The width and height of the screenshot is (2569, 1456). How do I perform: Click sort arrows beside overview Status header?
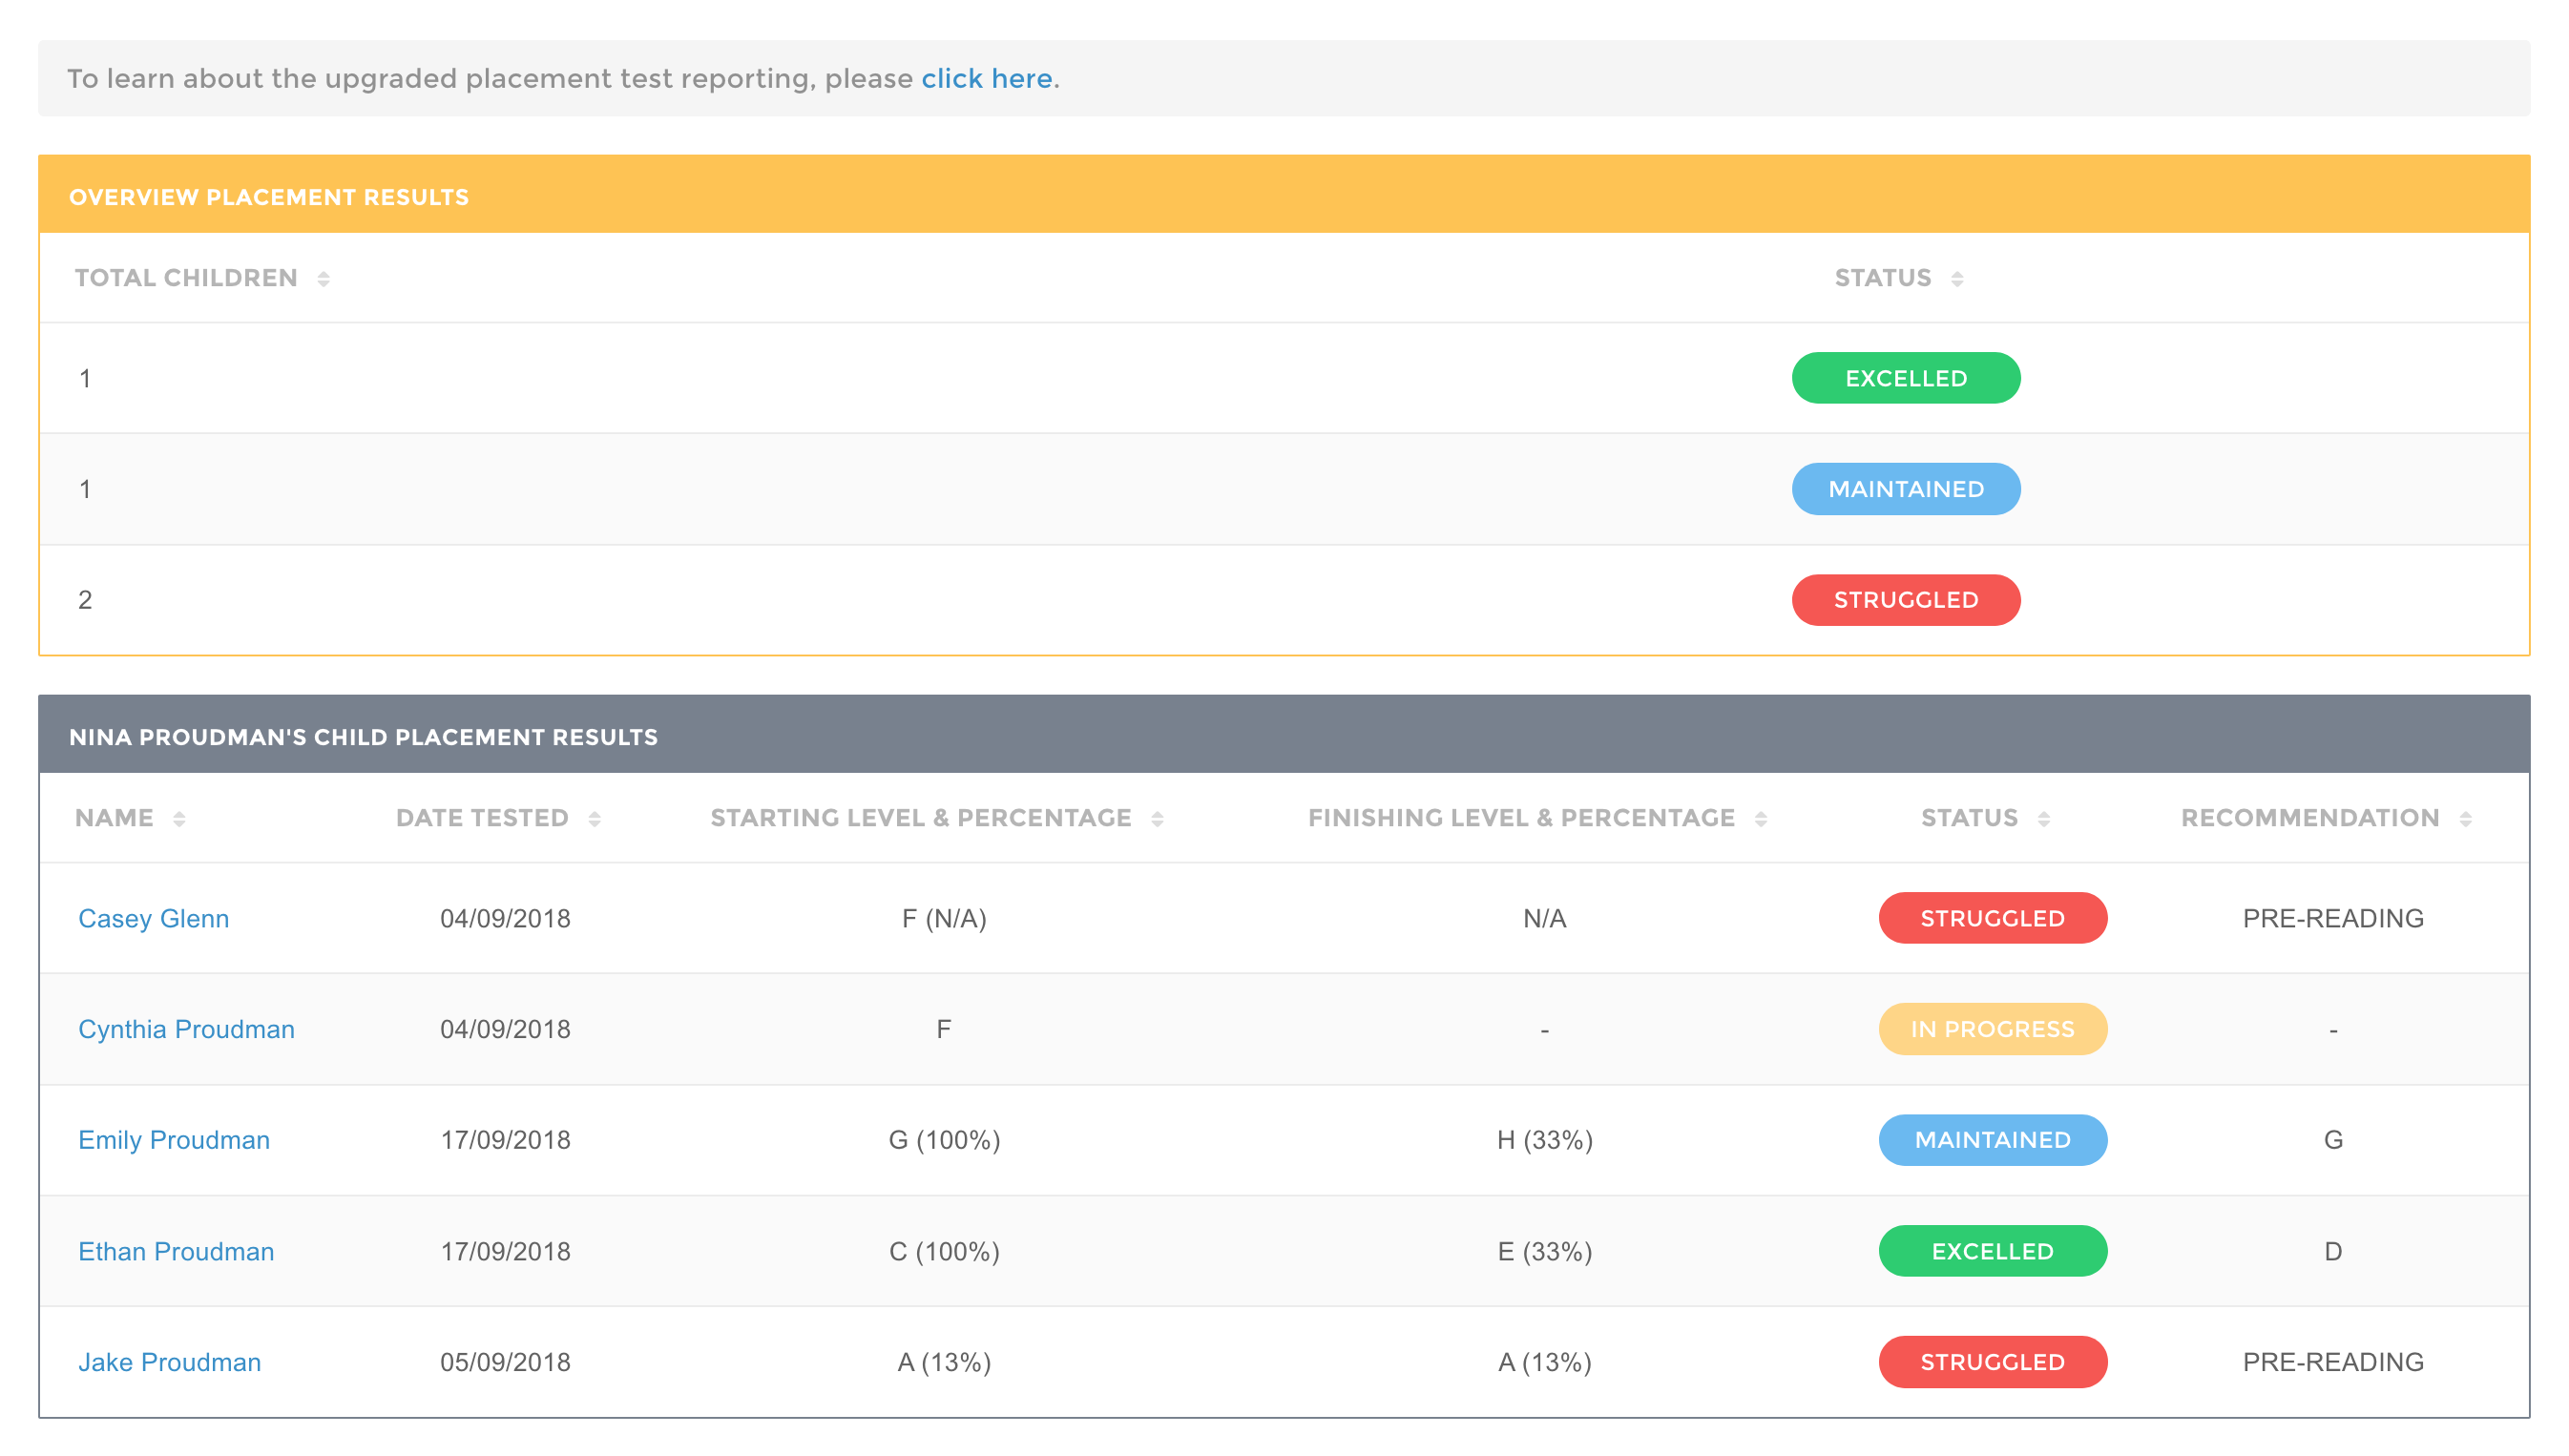click(1956, 279)
